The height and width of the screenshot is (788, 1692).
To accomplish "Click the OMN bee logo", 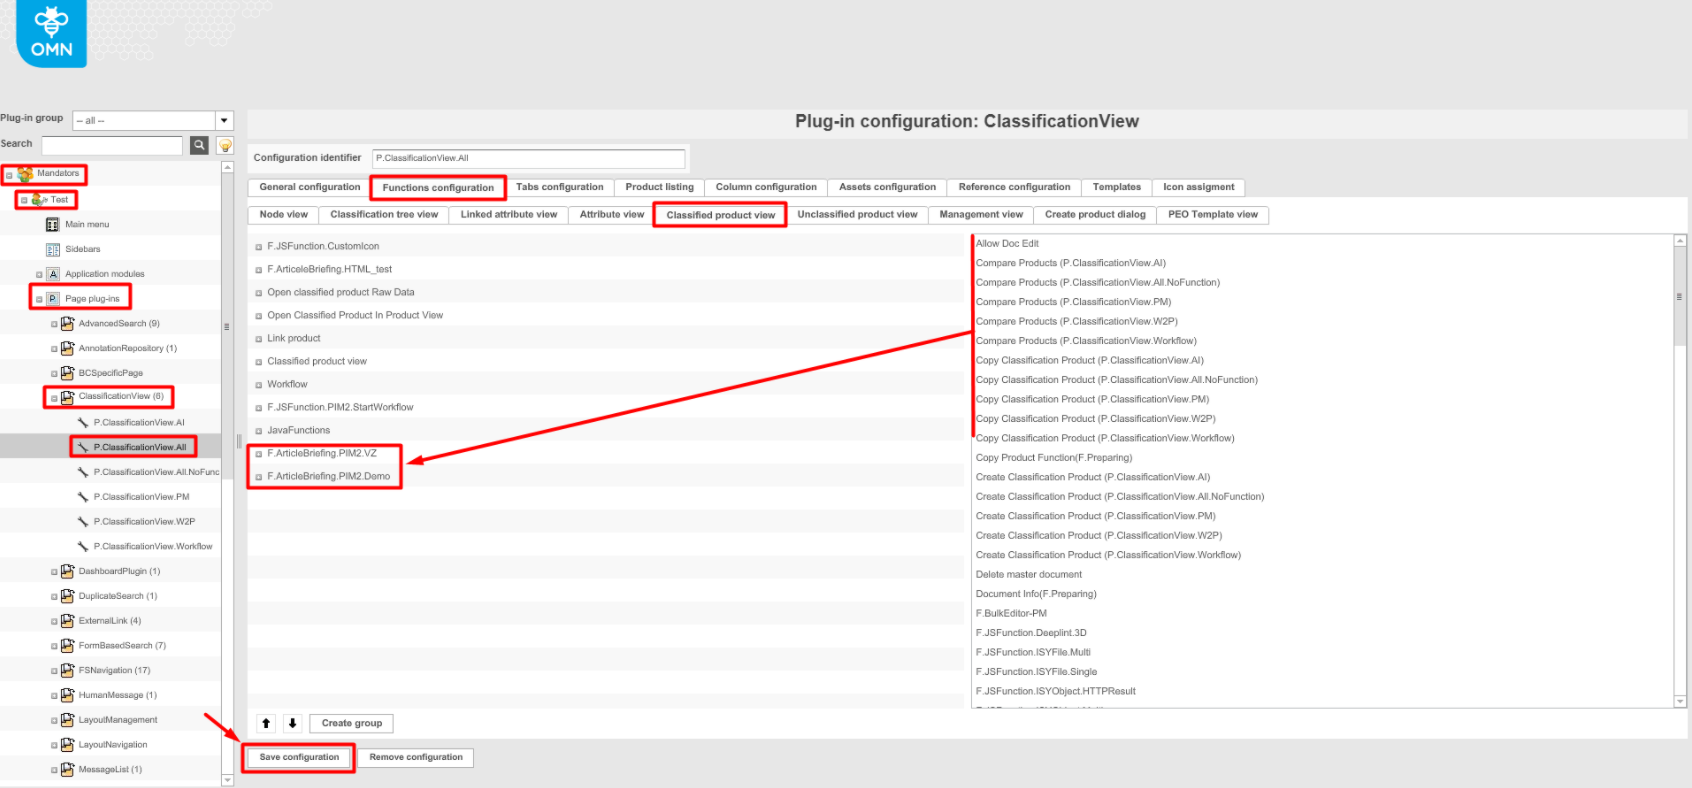I will tap(51, 32).
